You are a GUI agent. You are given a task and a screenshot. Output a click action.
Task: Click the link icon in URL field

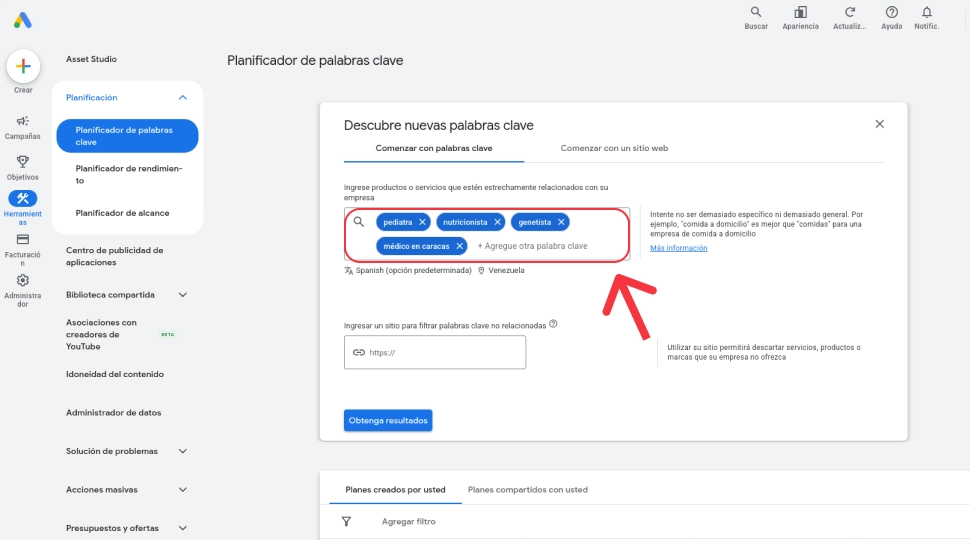[359, 352]
